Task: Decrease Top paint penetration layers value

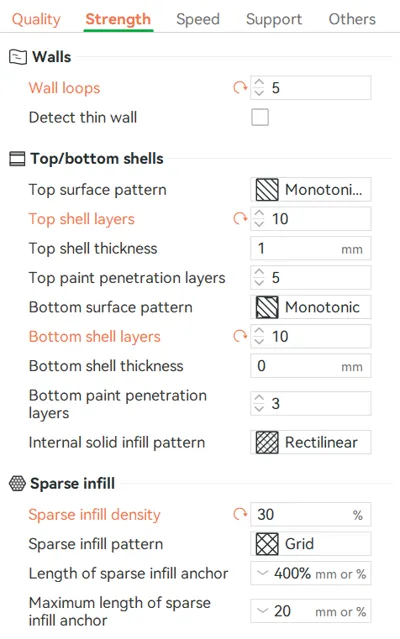Action: [259, 282]
